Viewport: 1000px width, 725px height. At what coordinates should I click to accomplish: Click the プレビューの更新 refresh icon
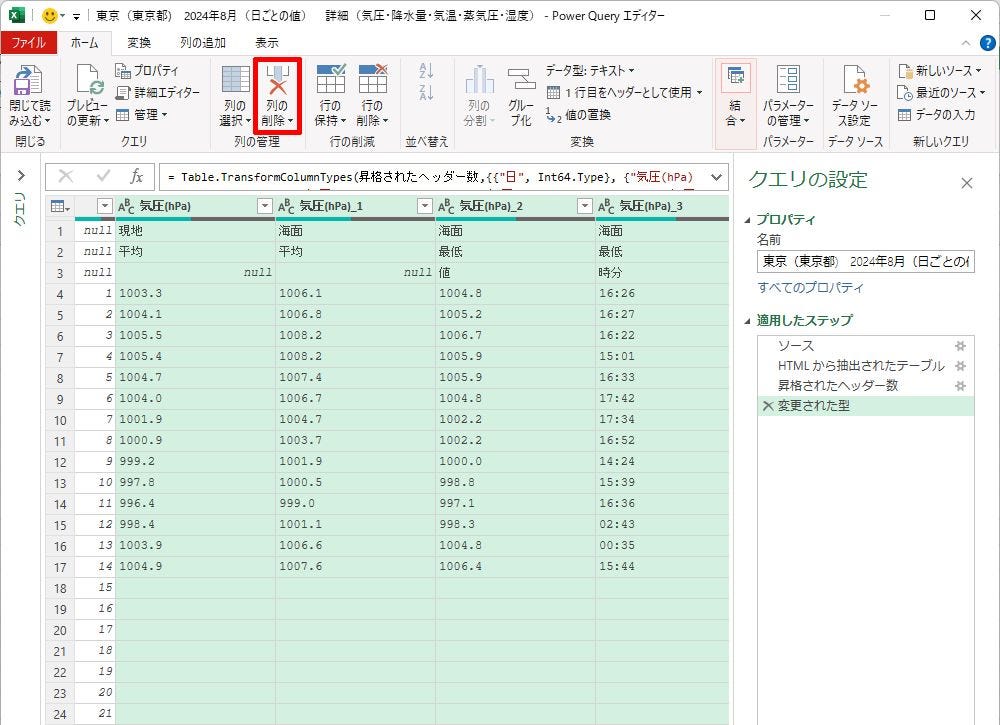(x=87, y=82)
